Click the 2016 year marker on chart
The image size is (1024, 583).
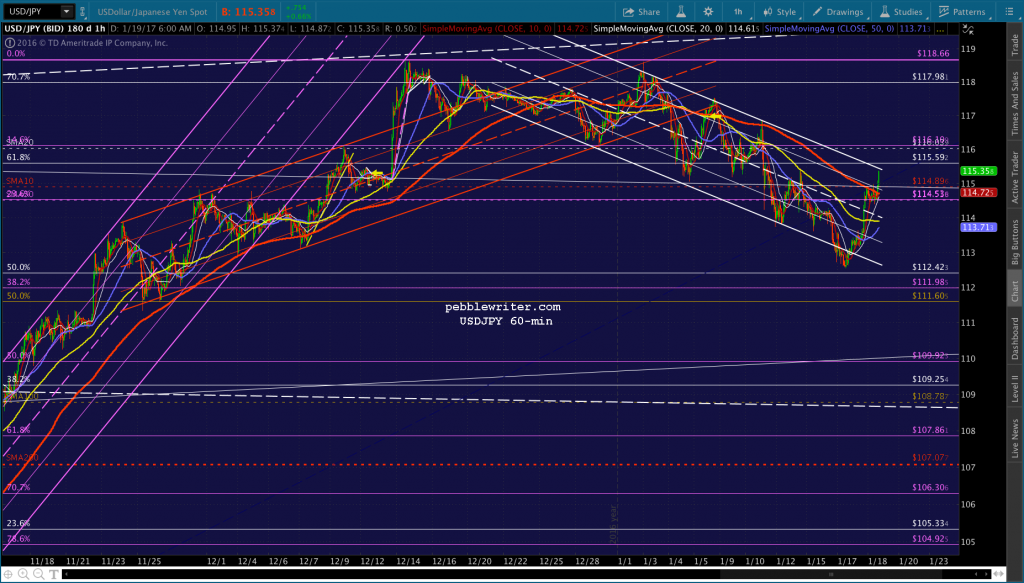[x=613, y=524]
